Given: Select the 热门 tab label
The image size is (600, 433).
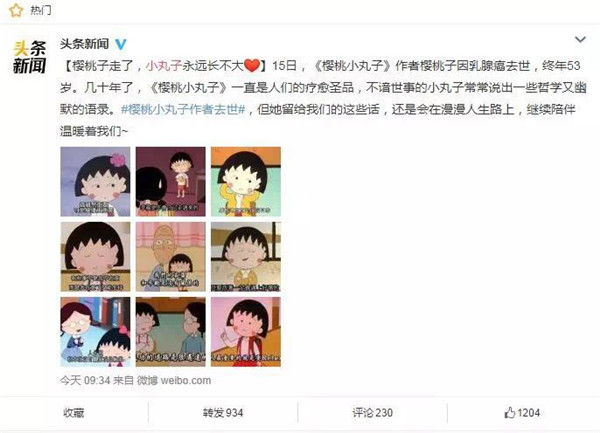Looking at the screenshot, I should [41, 10].
